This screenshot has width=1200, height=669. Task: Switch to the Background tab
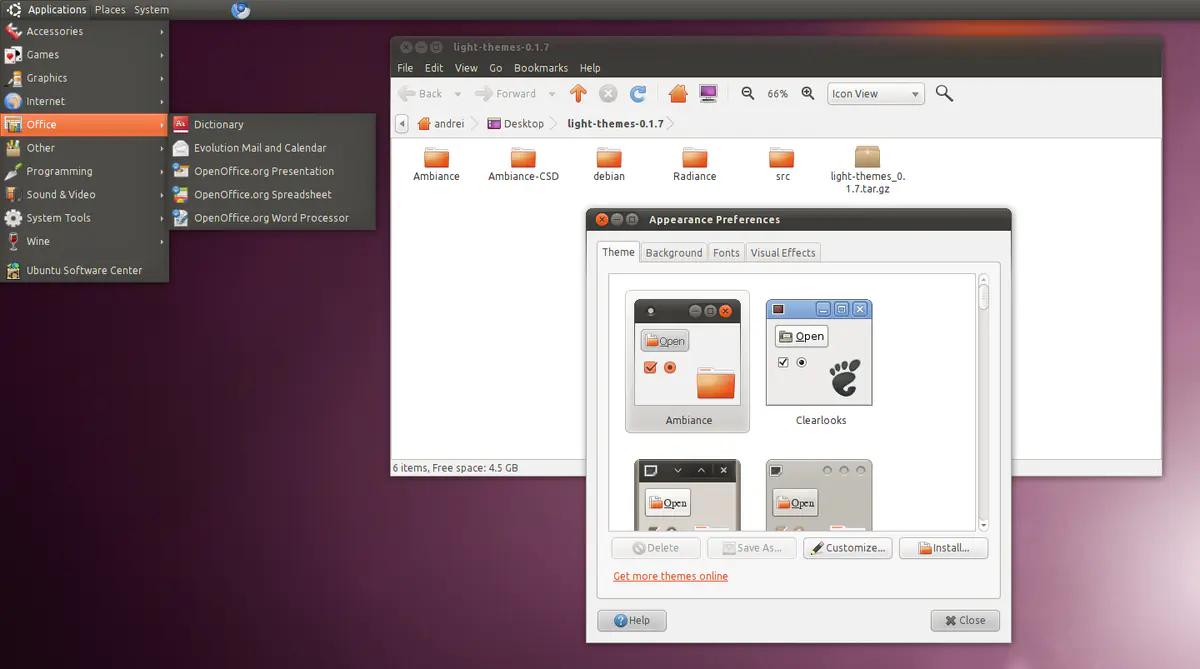pos(673,252)
